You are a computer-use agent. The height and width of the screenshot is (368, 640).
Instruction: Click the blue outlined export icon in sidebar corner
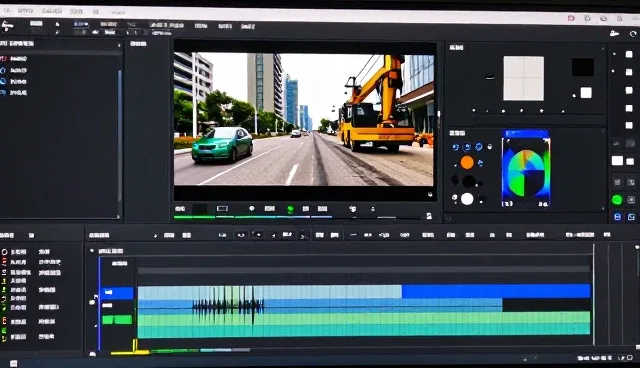tap(631, 217)
